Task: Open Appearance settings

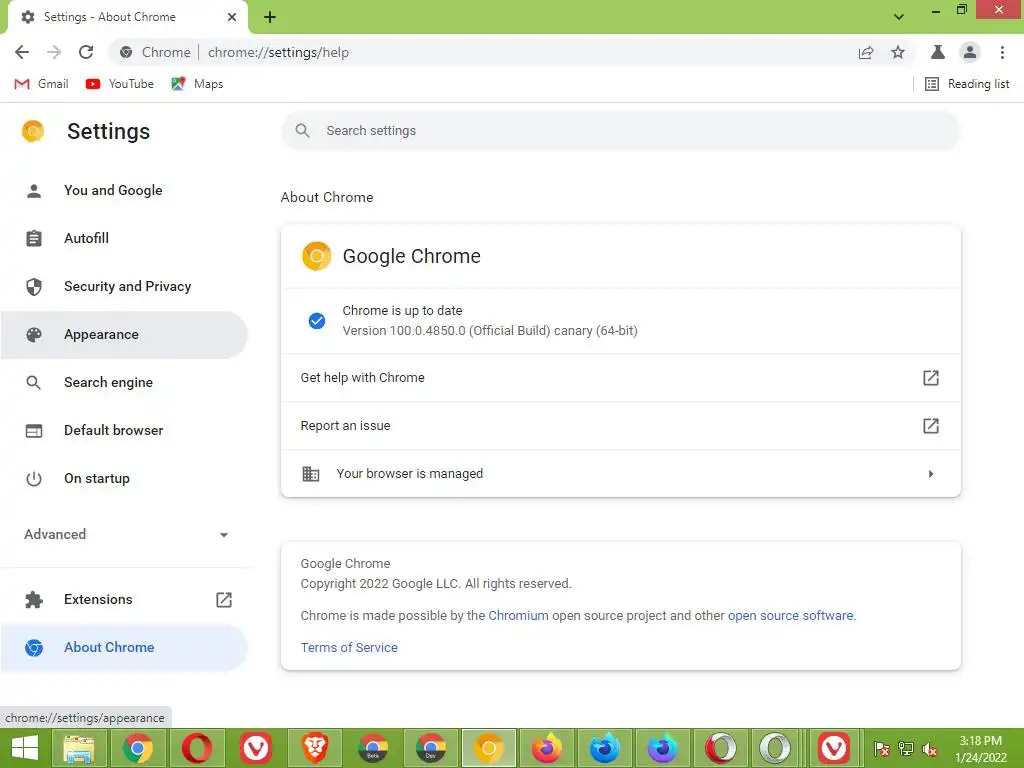Action: click(x=124, y=334)
